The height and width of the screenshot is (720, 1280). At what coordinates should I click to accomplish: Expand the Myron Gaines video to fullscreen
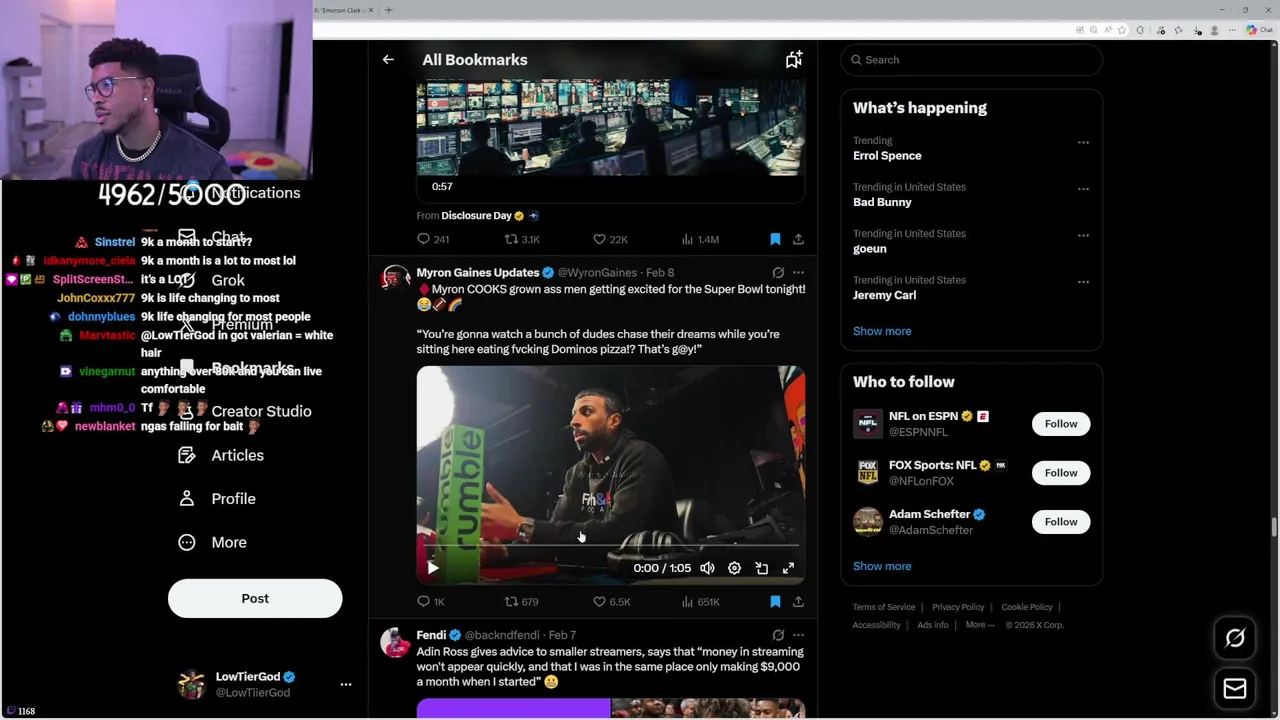point(788,568)
